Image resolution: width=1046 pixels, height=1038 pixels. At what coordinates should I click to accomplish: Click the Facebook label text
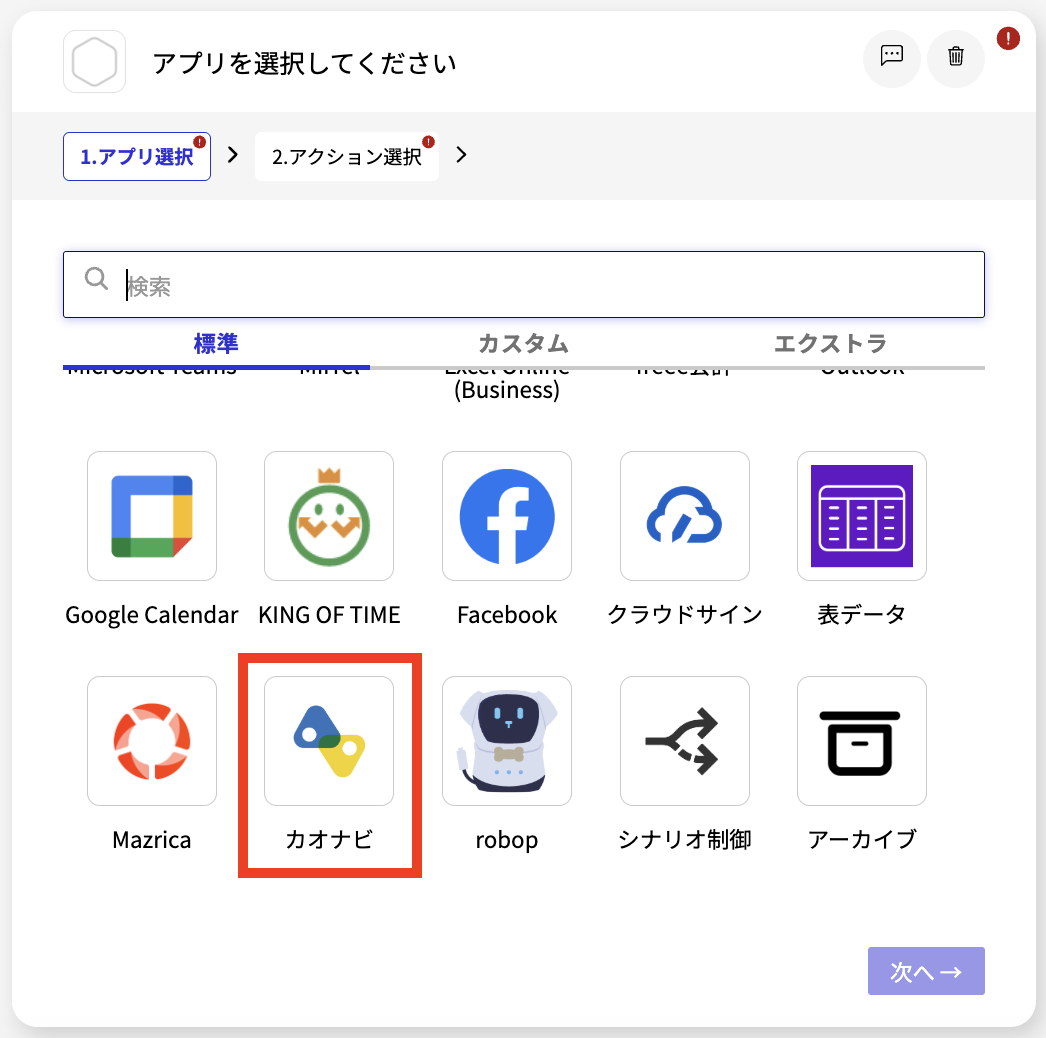point(507,615)
